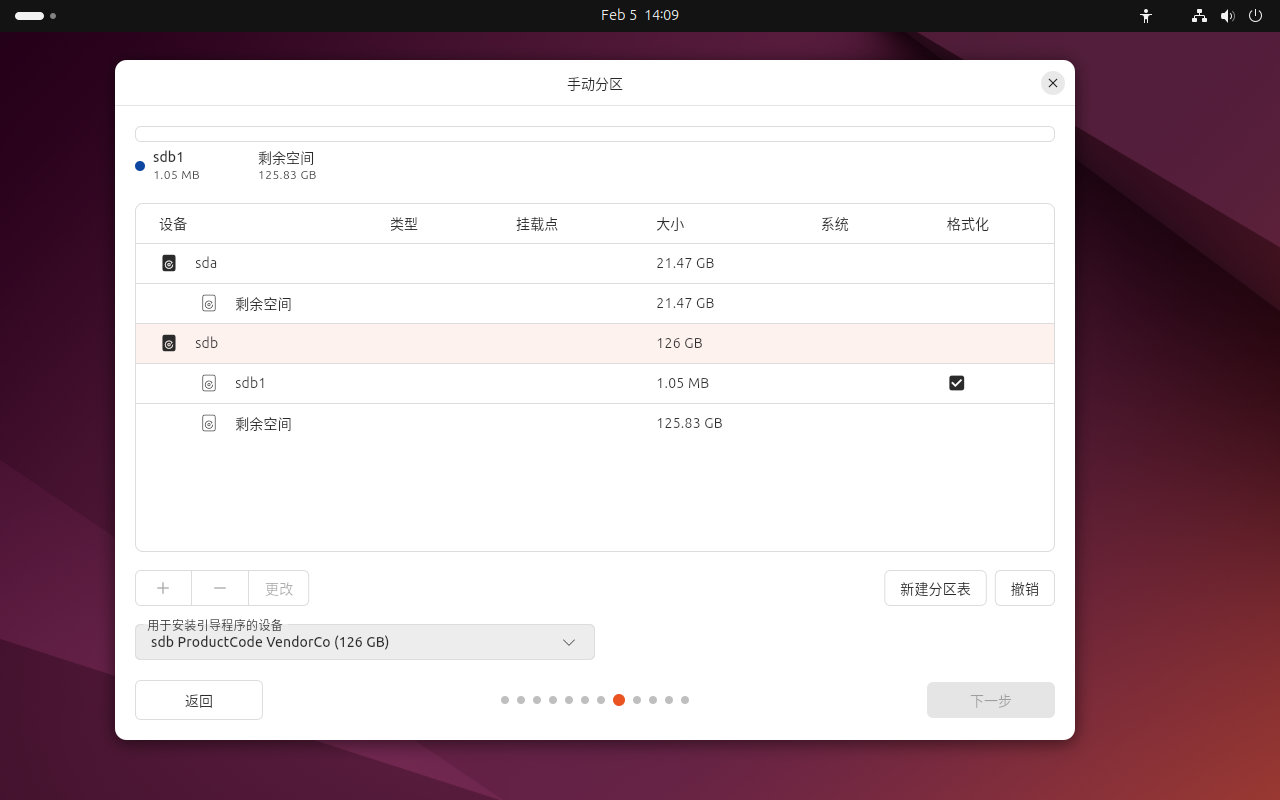Click the partition icon of 125.83 GB free space

209,423
